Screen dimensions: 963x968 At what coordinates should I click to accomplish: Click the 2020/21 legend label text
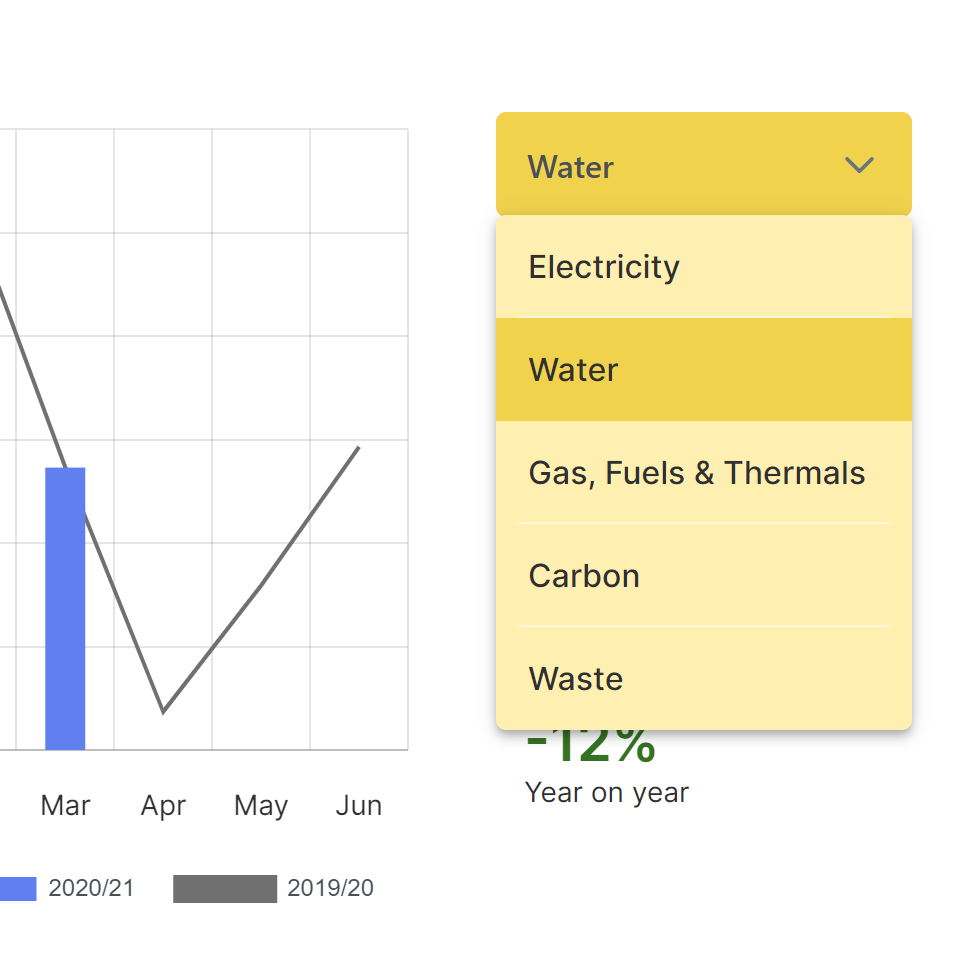[91, 889]
